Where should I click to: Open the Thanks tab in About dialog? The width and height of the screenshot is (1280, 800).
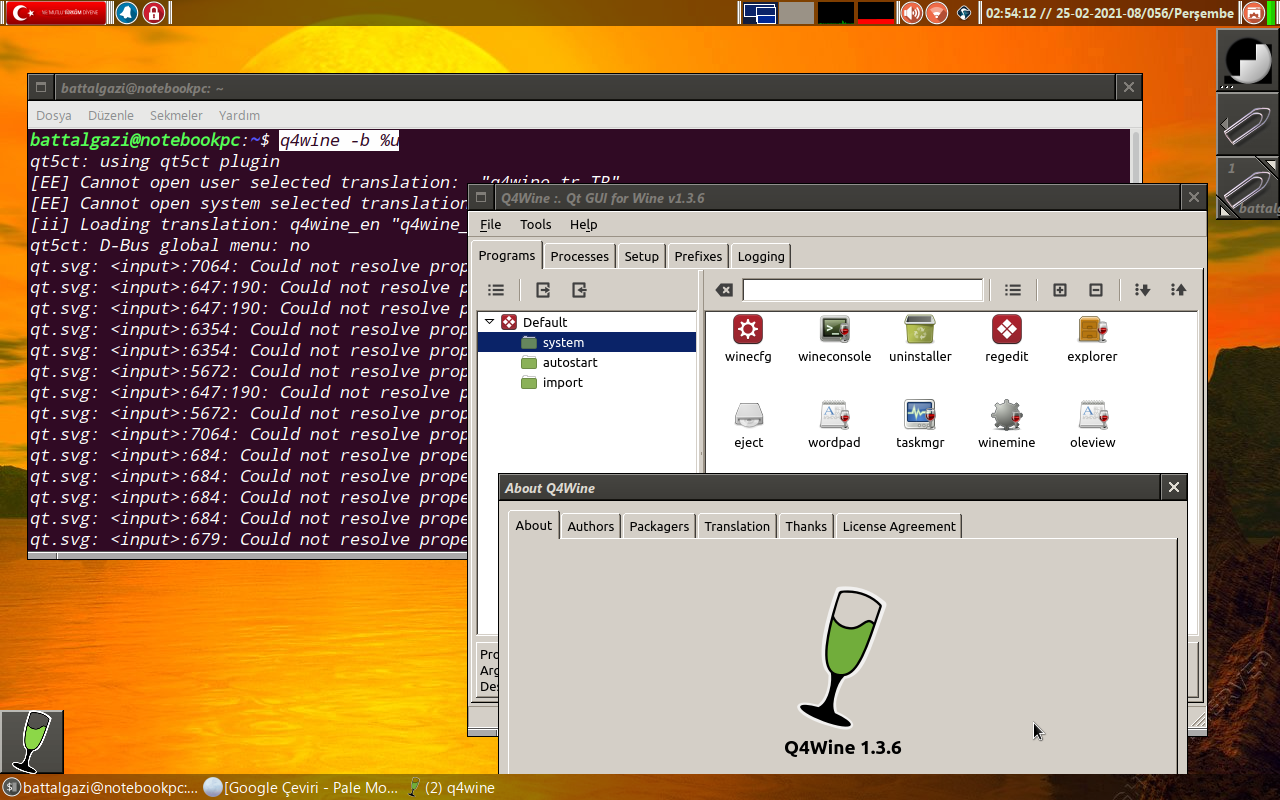click(806, 526)
